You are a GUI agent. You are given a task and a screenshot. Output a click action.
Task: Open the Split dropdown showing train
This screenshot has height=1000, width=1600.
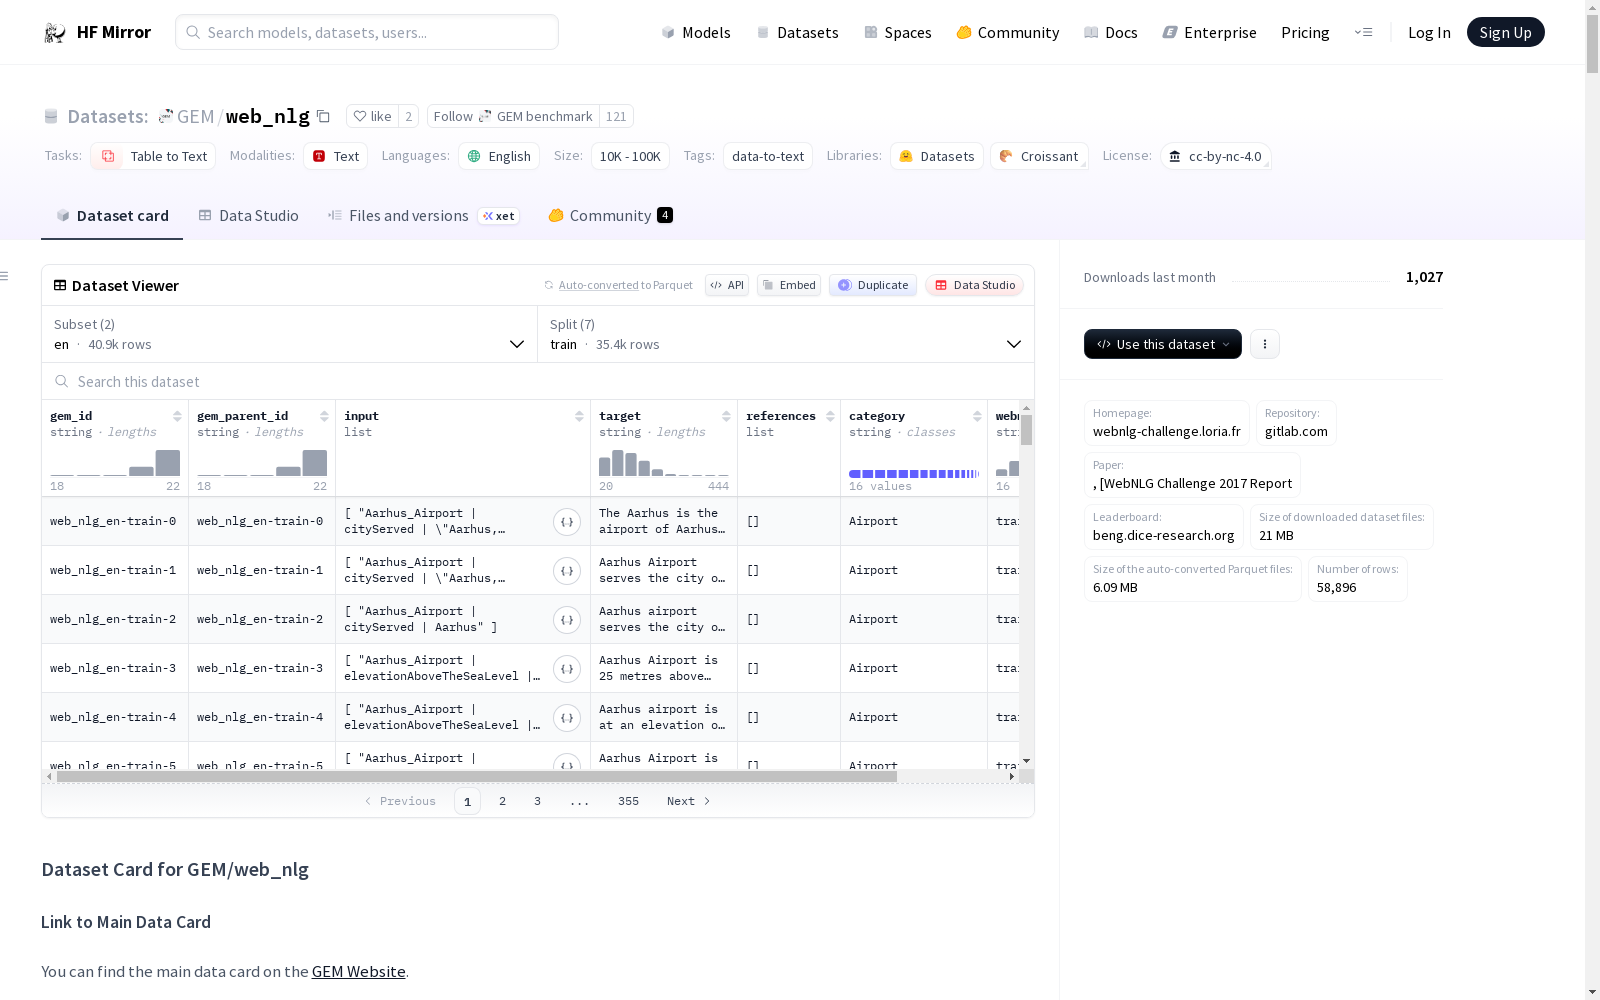786,334
